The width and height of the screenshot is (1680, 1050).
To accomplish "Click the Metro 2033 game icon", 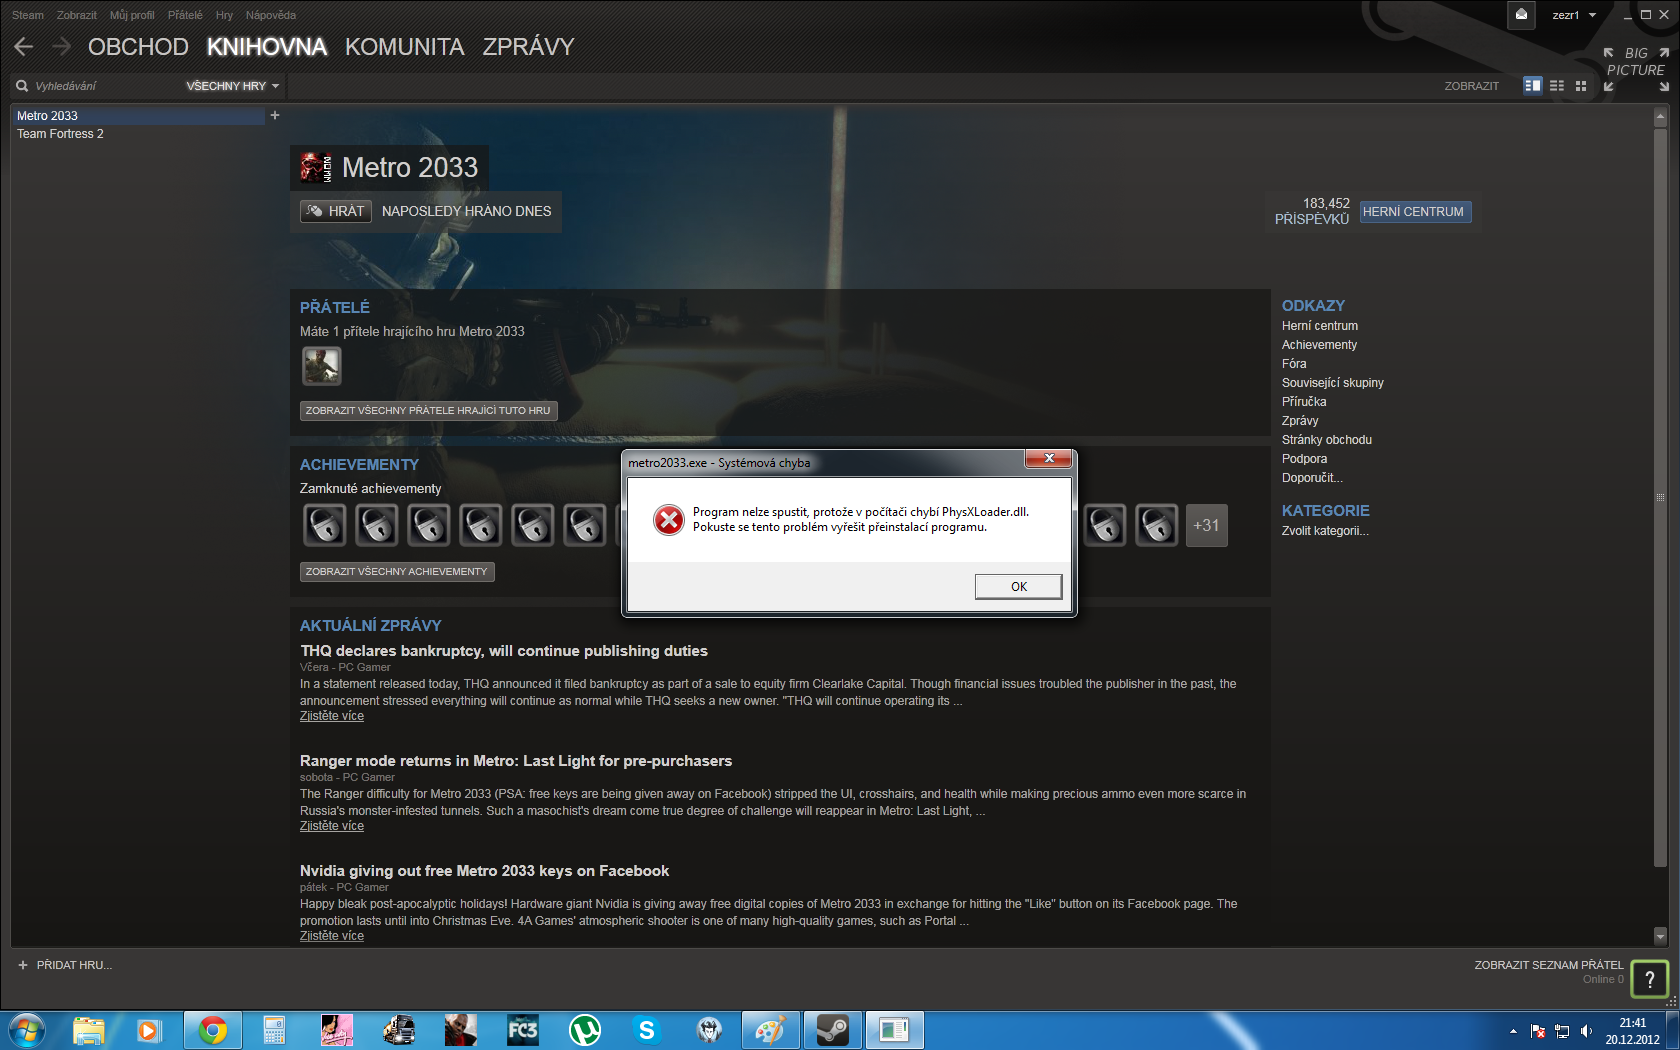I will pos(316,167).
